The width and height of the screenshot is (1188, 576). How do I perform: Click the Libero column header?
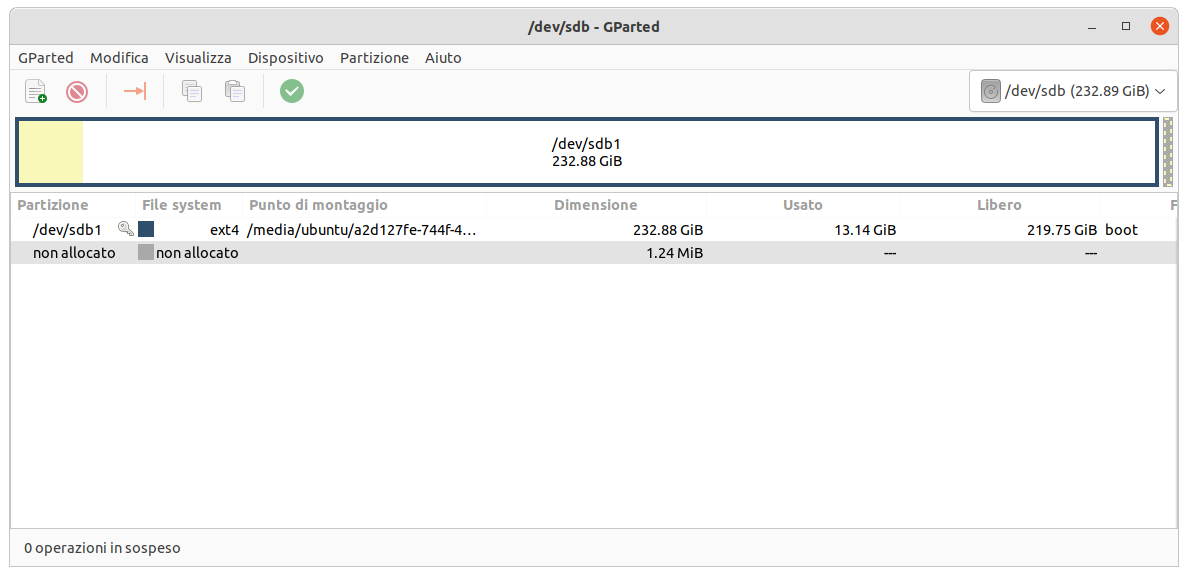[1000, 205]
